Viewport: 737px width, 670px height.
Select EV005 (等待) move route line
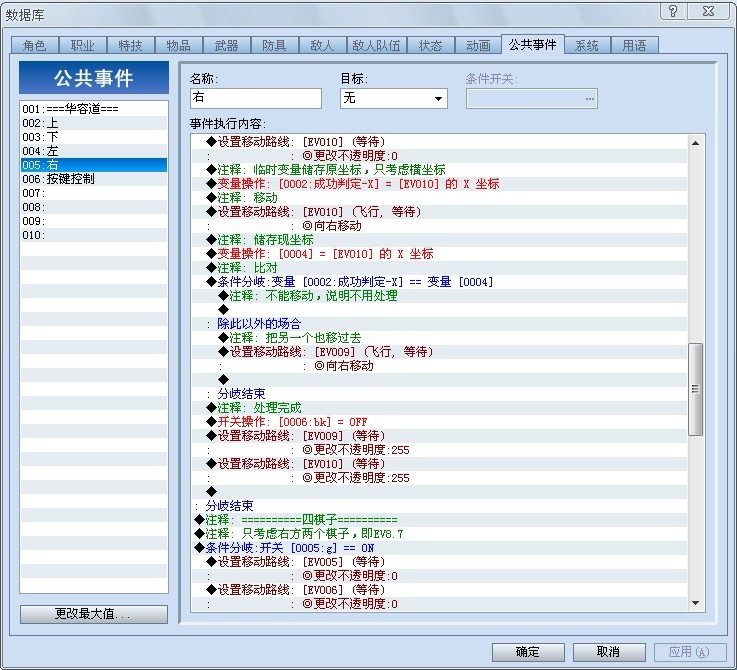(439, 562)
